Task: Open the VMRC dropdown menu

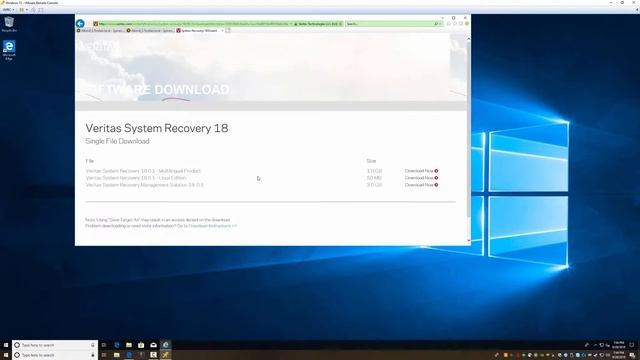Action: (8, 9)
